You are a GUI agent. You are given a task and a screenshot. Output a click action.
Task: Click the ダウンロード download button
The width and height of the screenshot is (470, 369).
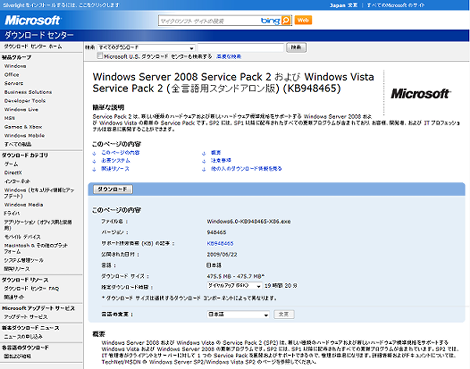pyautogui.click(x=113, y=189)
